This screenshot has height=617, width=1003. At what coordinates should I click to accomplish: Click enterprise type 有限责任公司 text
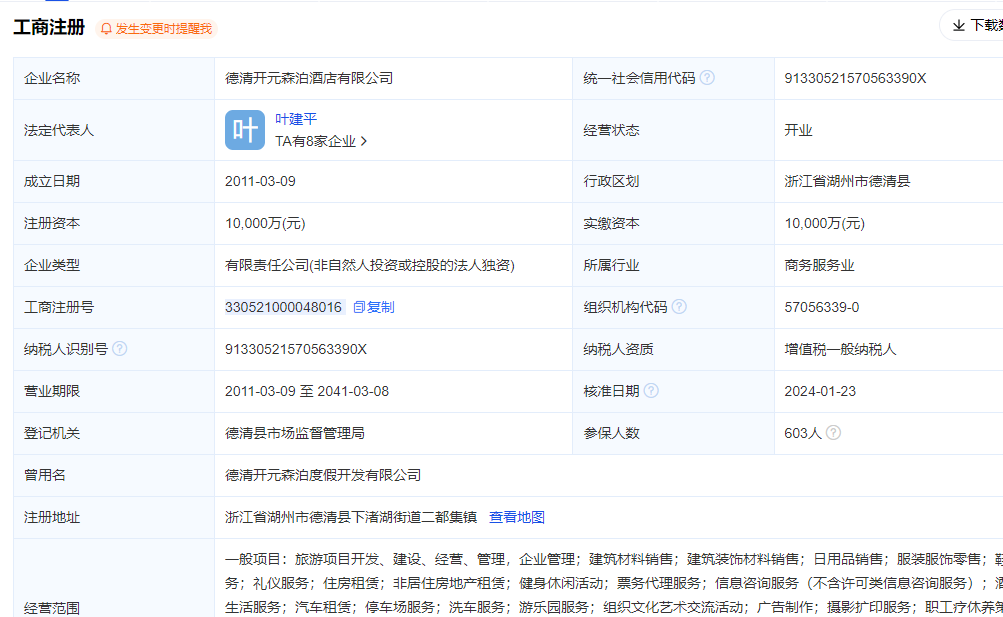point(370,265)
